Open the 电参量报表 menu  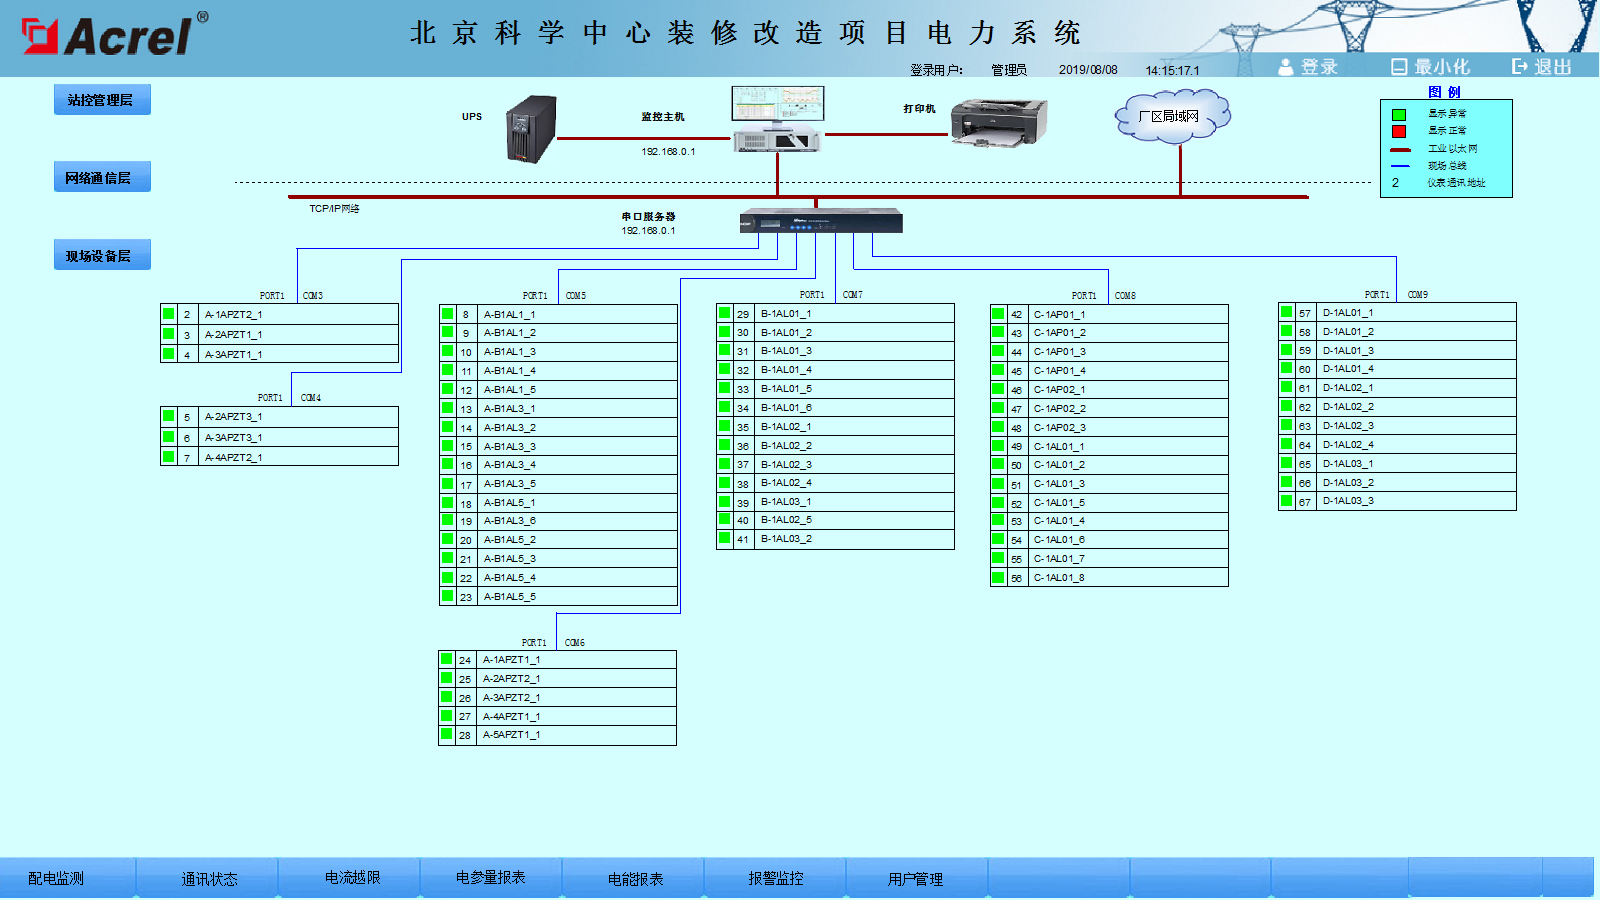pos(490,878)
